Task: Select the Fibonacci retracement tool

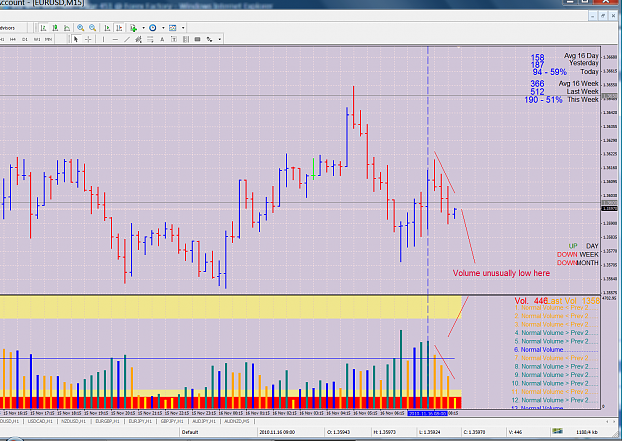Action: [150, 39]
